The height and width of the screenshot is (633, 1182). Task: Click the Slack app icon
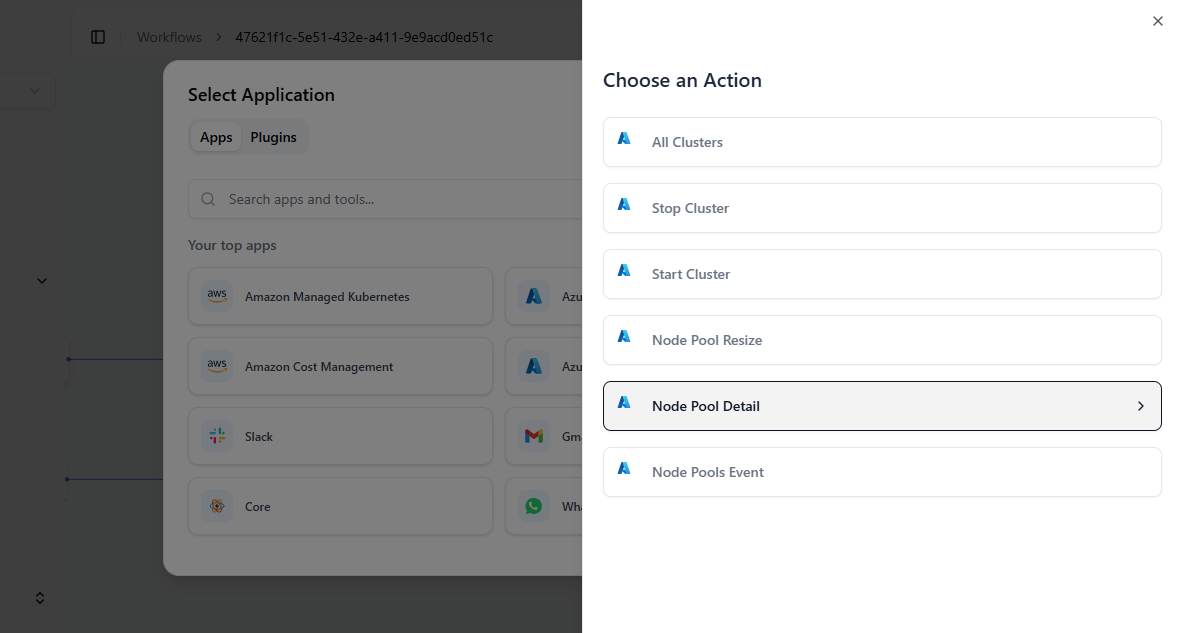coord(217,436)
